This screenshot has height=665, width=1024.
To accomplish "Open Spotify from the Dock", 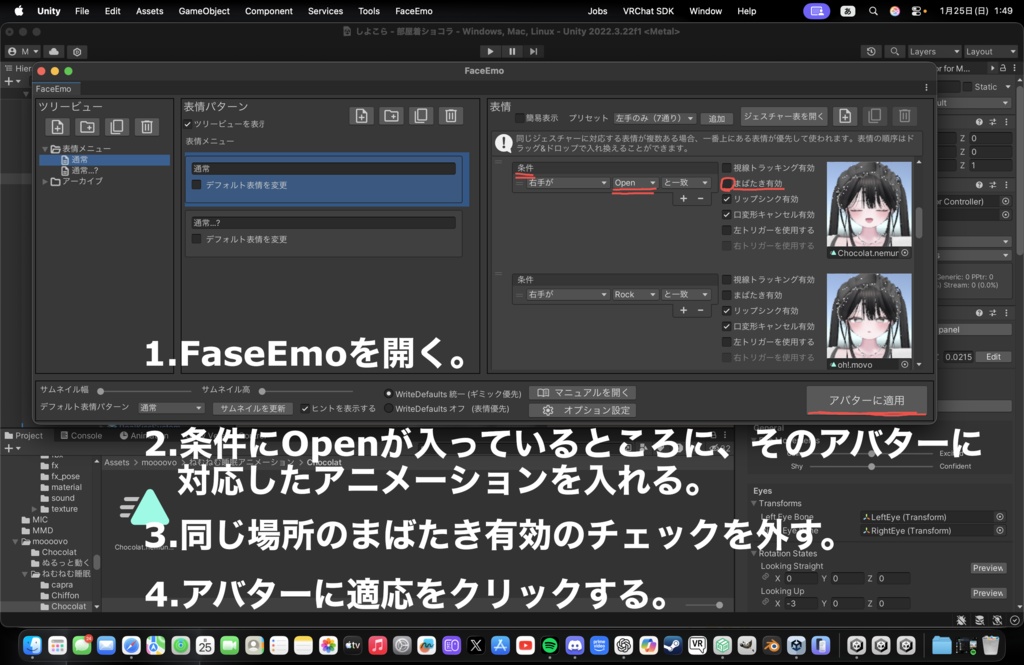I will click(x=550, y=646).
